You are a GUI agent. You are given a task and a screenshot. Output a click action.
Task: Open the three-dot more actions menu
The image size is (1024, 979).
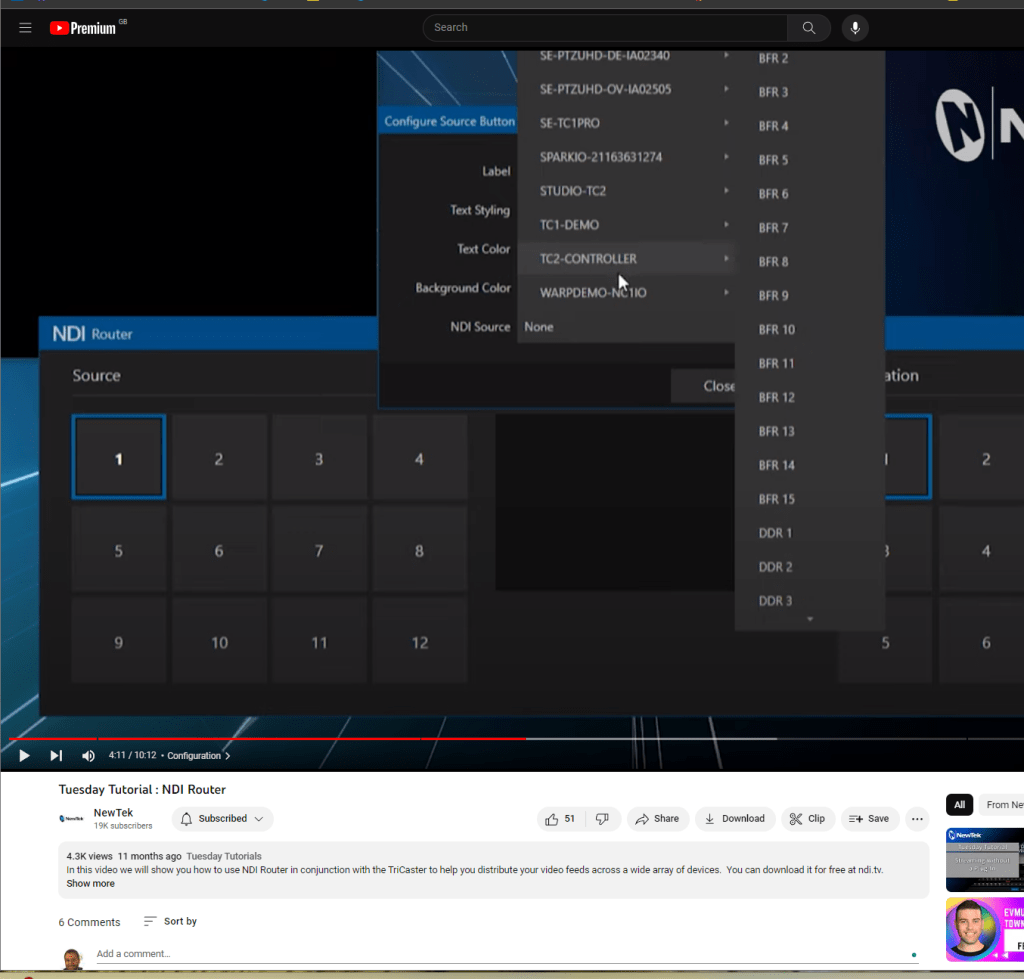click(917, 818)
